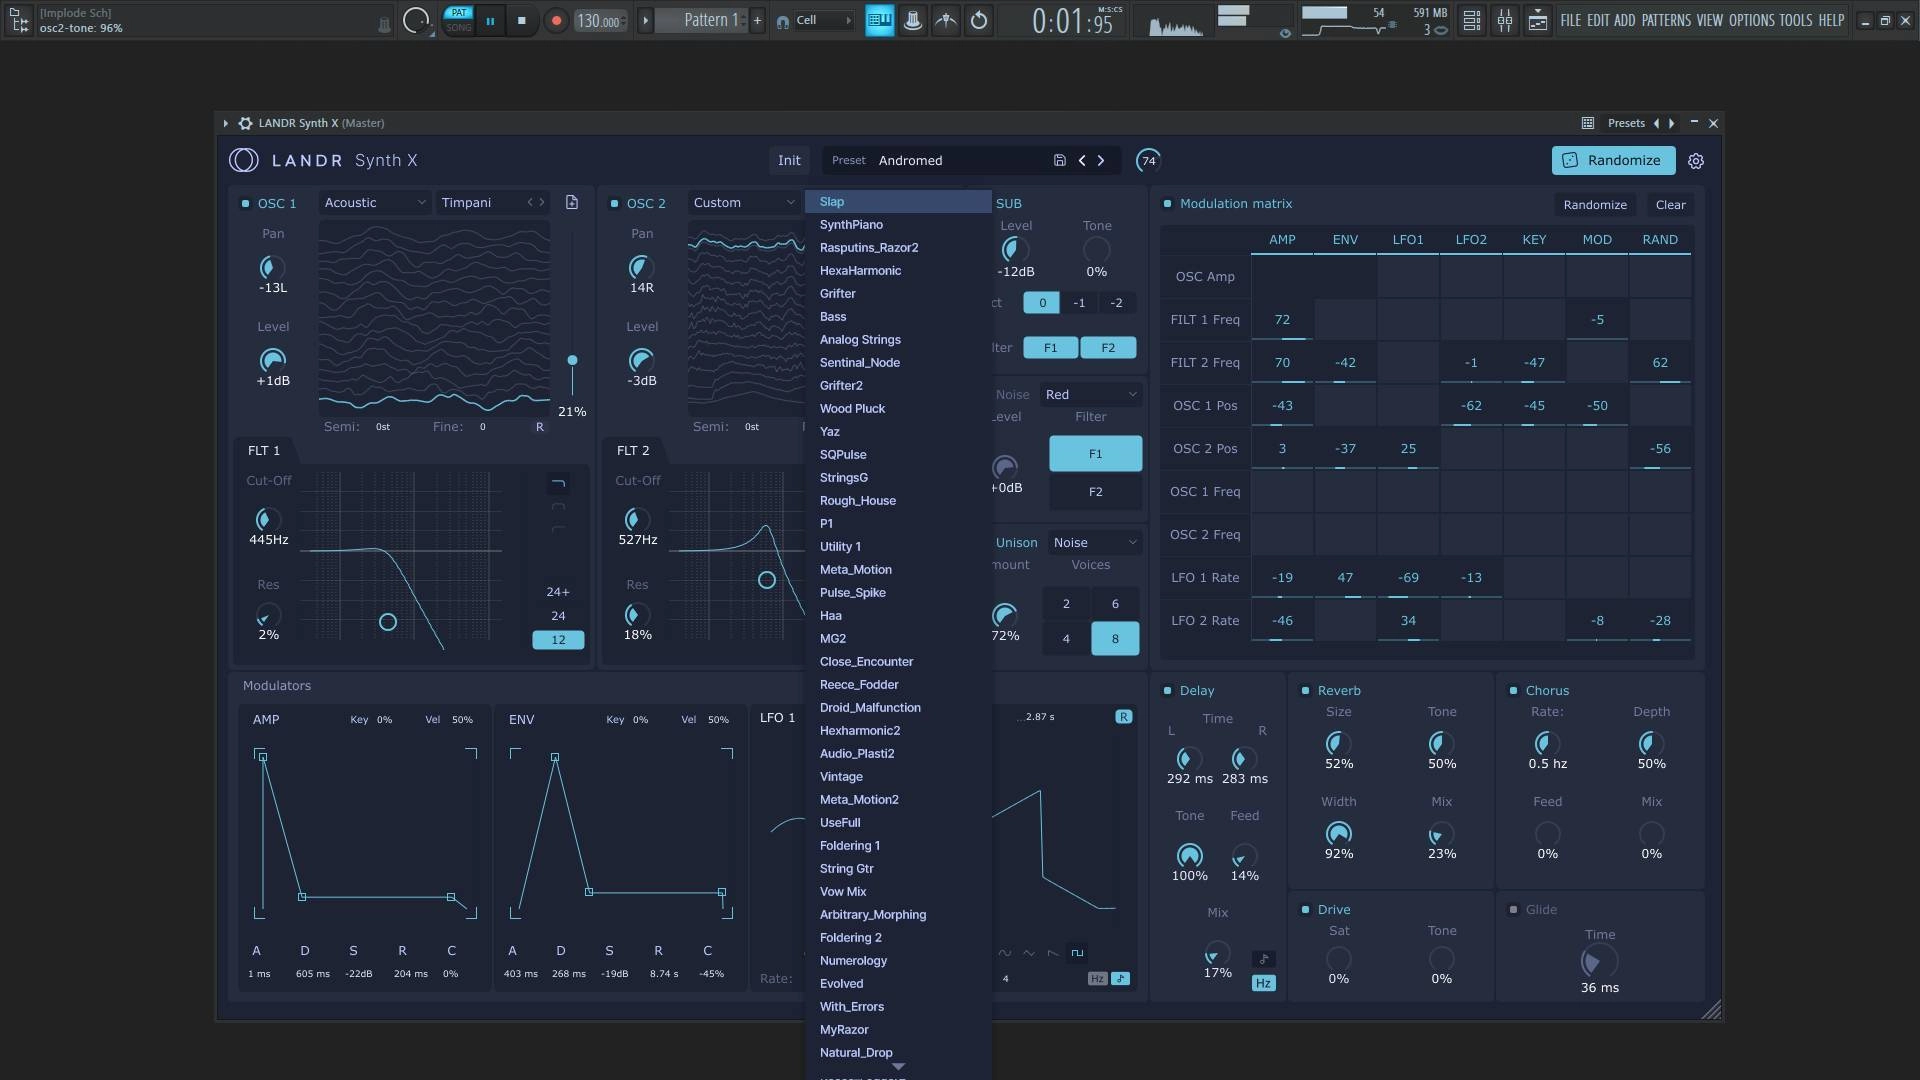Image resolution: width=1920 pixels, height=1080 pixels.
Task: Open the OPTIONS menu
Action: click(x=1751, y=20)
